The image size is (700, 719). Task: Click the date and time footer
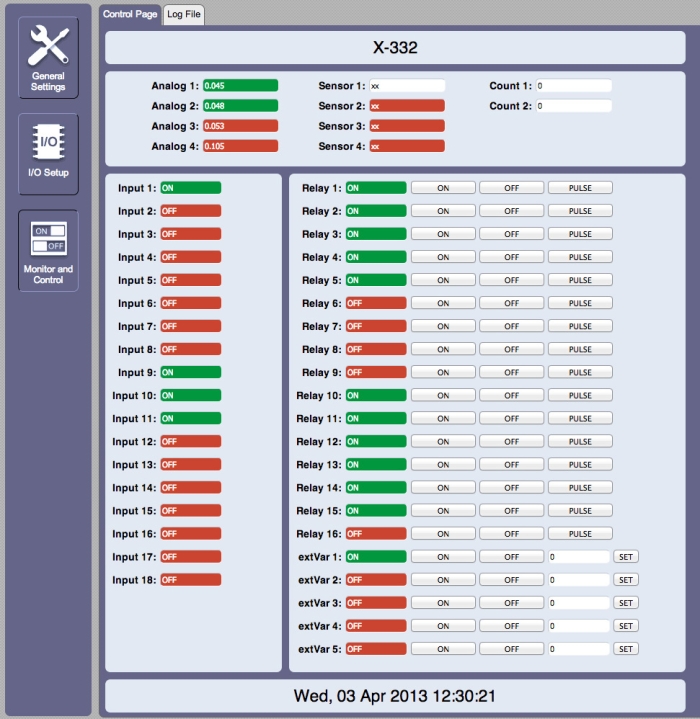[395, 696]
